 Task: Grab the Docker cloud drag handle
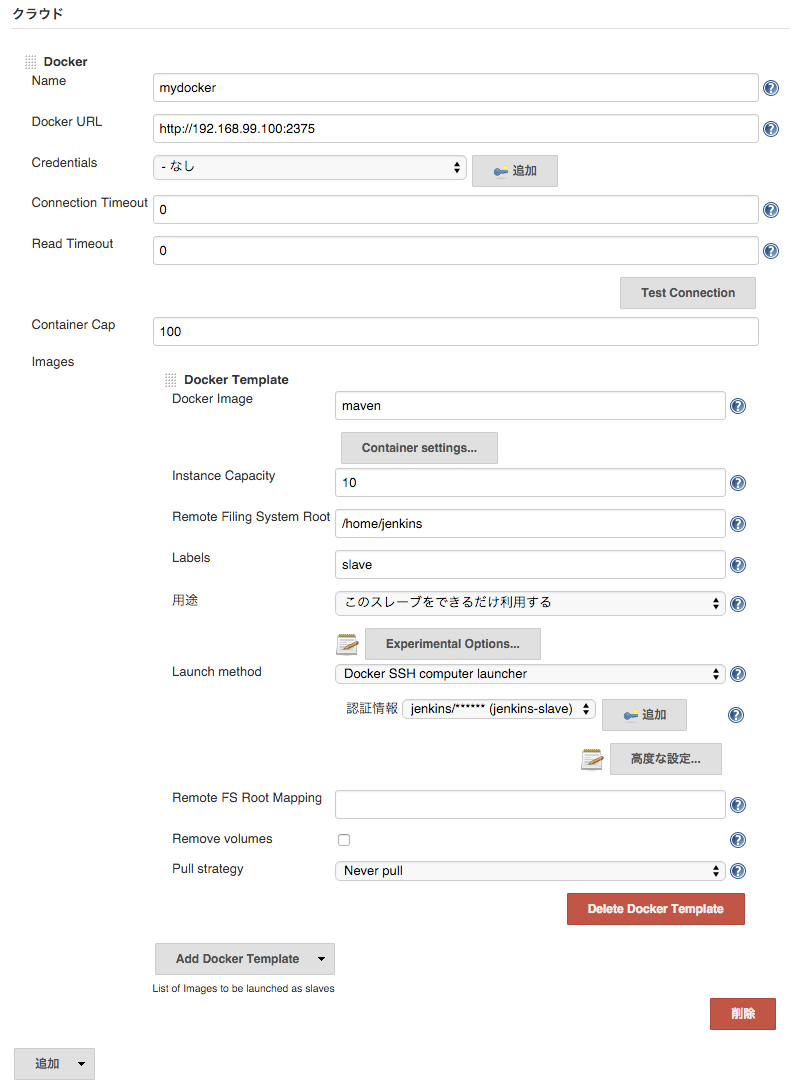[x=32, y=61]
